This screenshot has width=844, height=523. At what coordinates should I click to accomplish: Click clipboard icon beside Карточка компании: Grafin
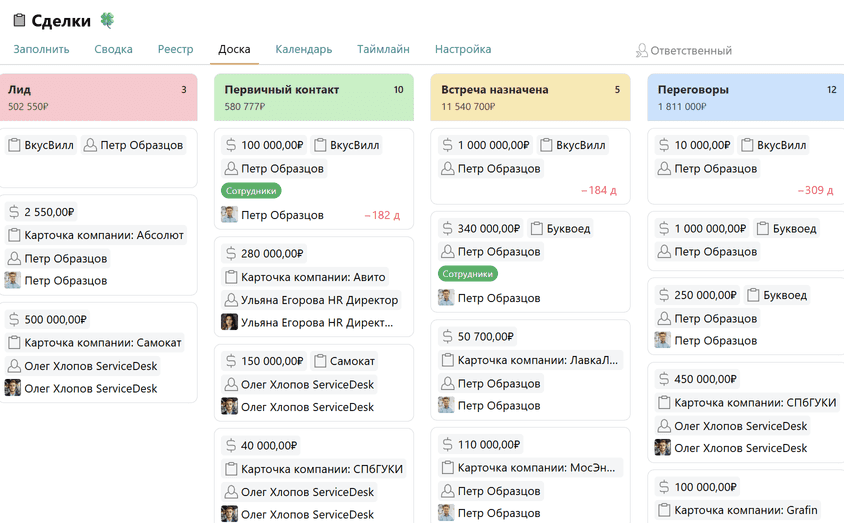(x=664, y=510)
